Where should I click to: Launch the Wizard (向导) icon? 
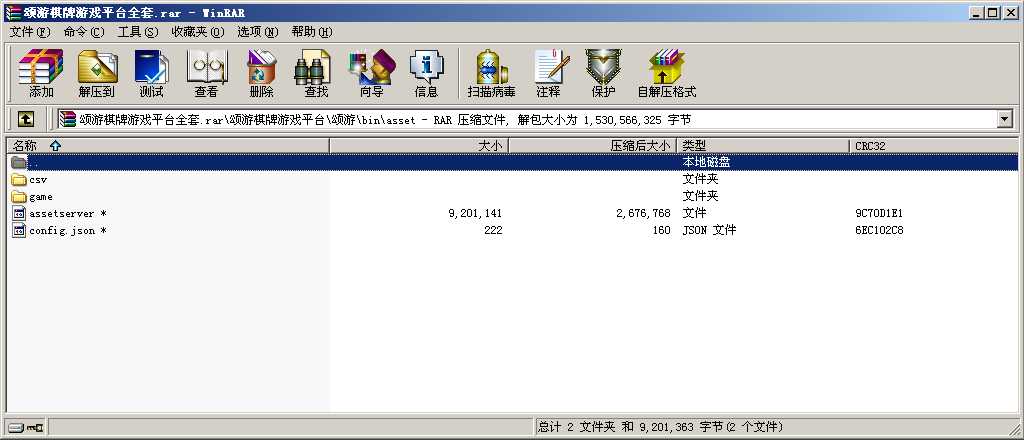point(372,73)
